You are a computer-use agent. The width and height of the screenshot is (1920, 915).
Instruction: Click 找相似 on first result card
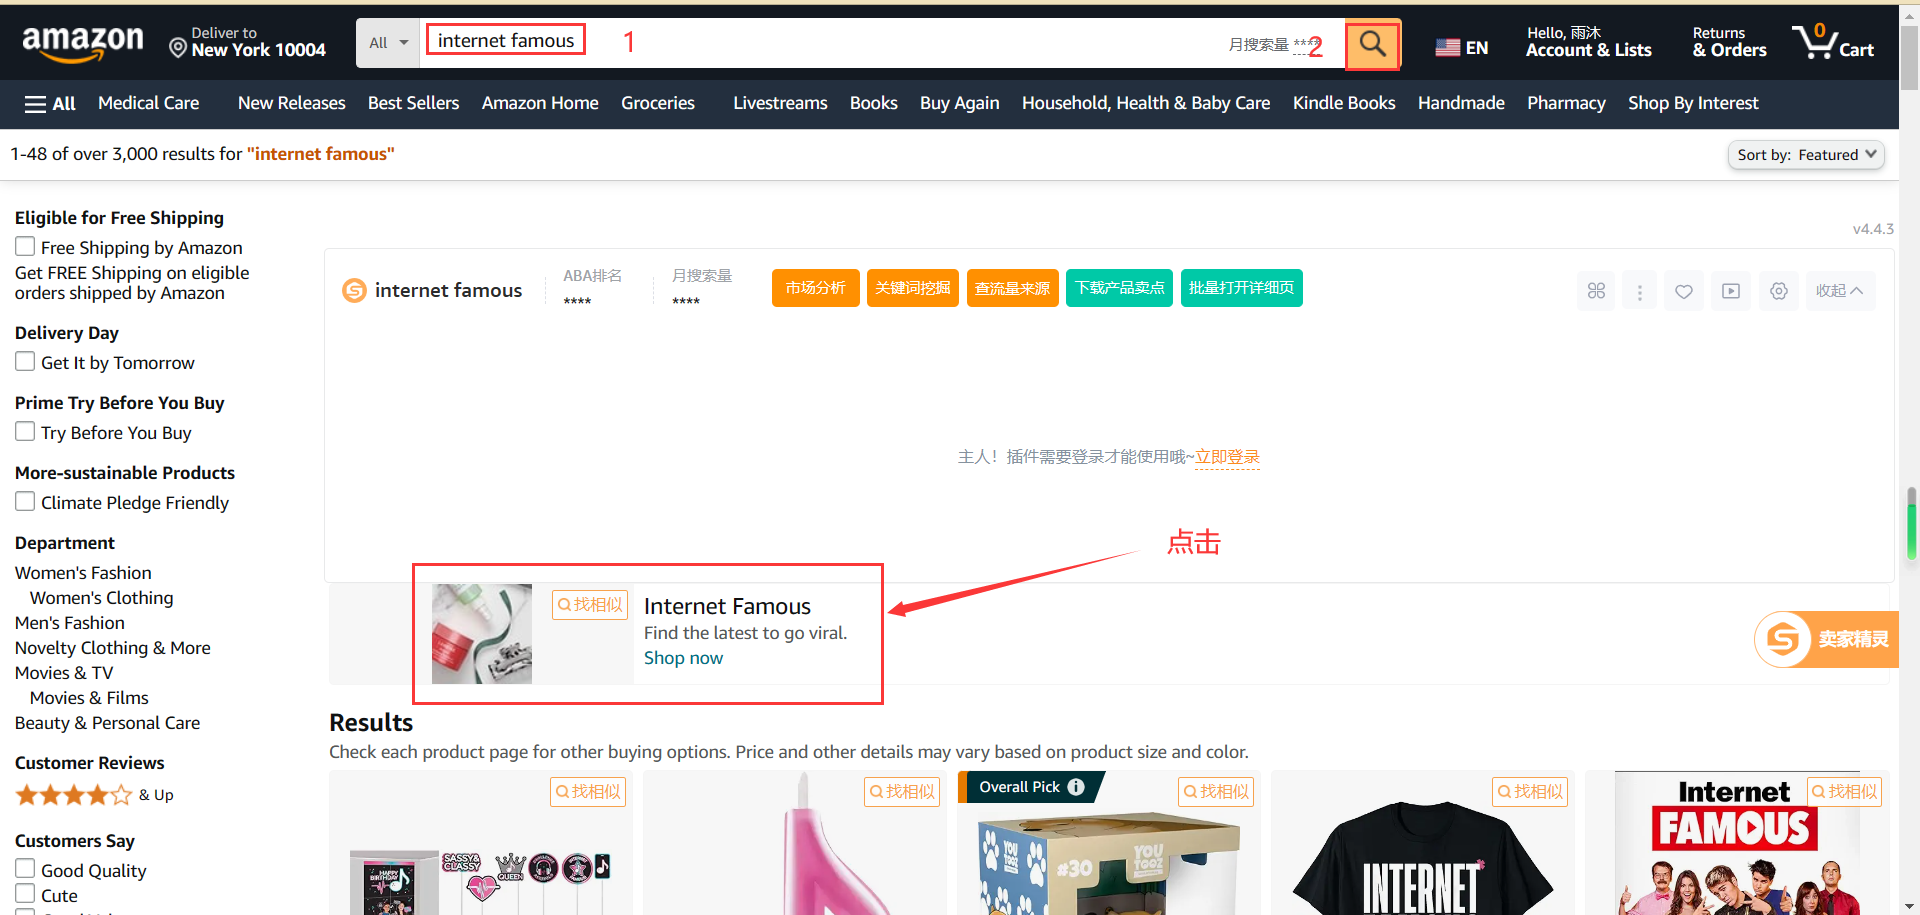(x=588, y=792)
